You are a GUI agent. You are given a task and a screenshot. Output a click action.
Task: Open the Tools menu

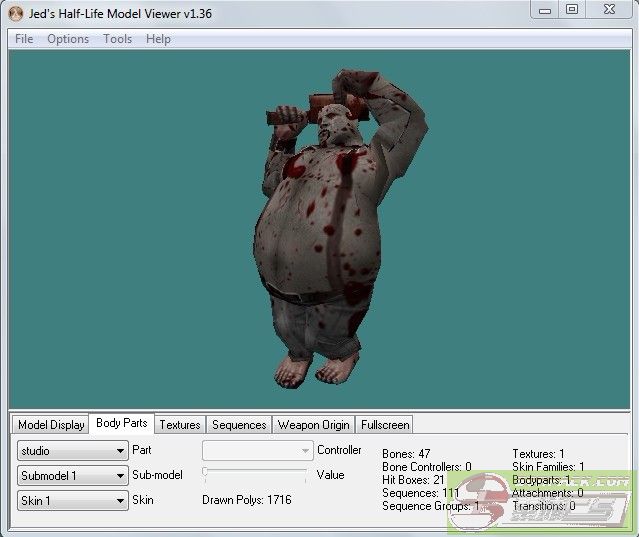(117, 39)
